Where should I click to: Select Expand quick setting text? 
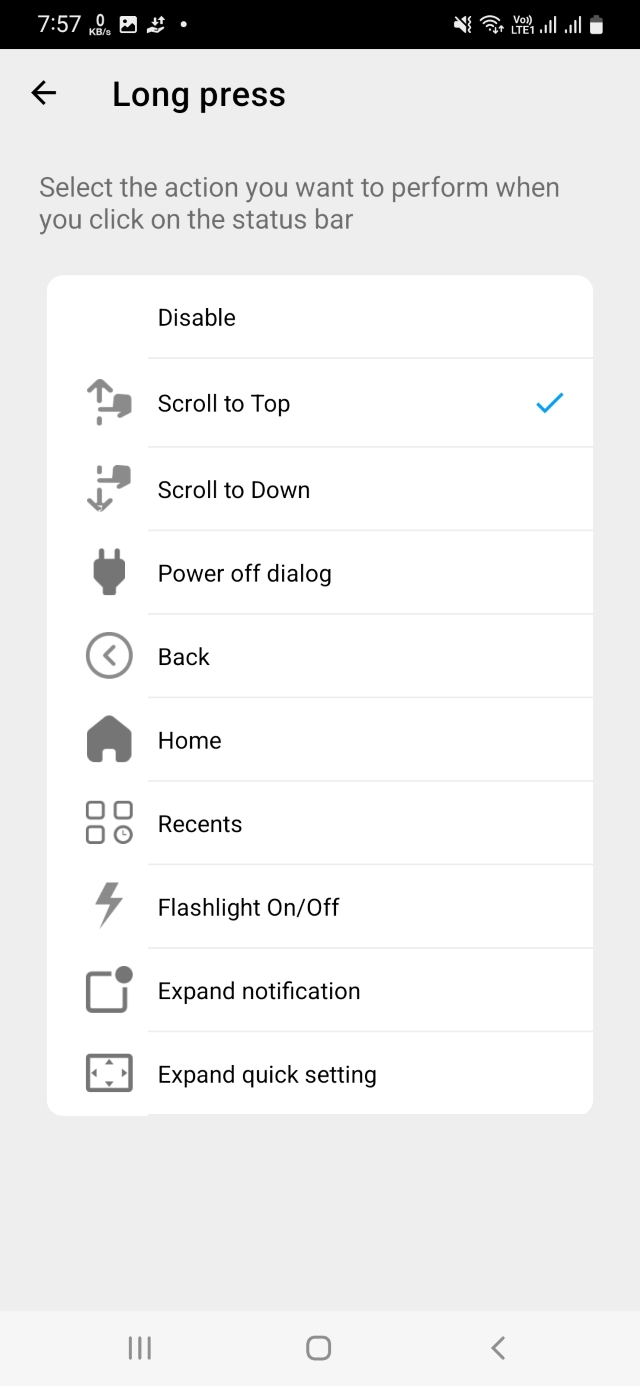point(267,1075)
